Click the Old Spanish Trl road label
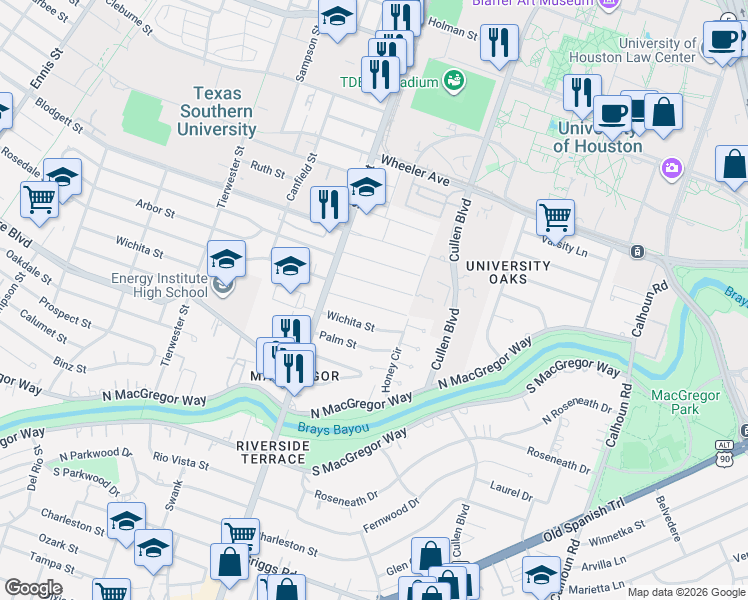The width and height of the screenshot is (748, 600). coord(584,518)
